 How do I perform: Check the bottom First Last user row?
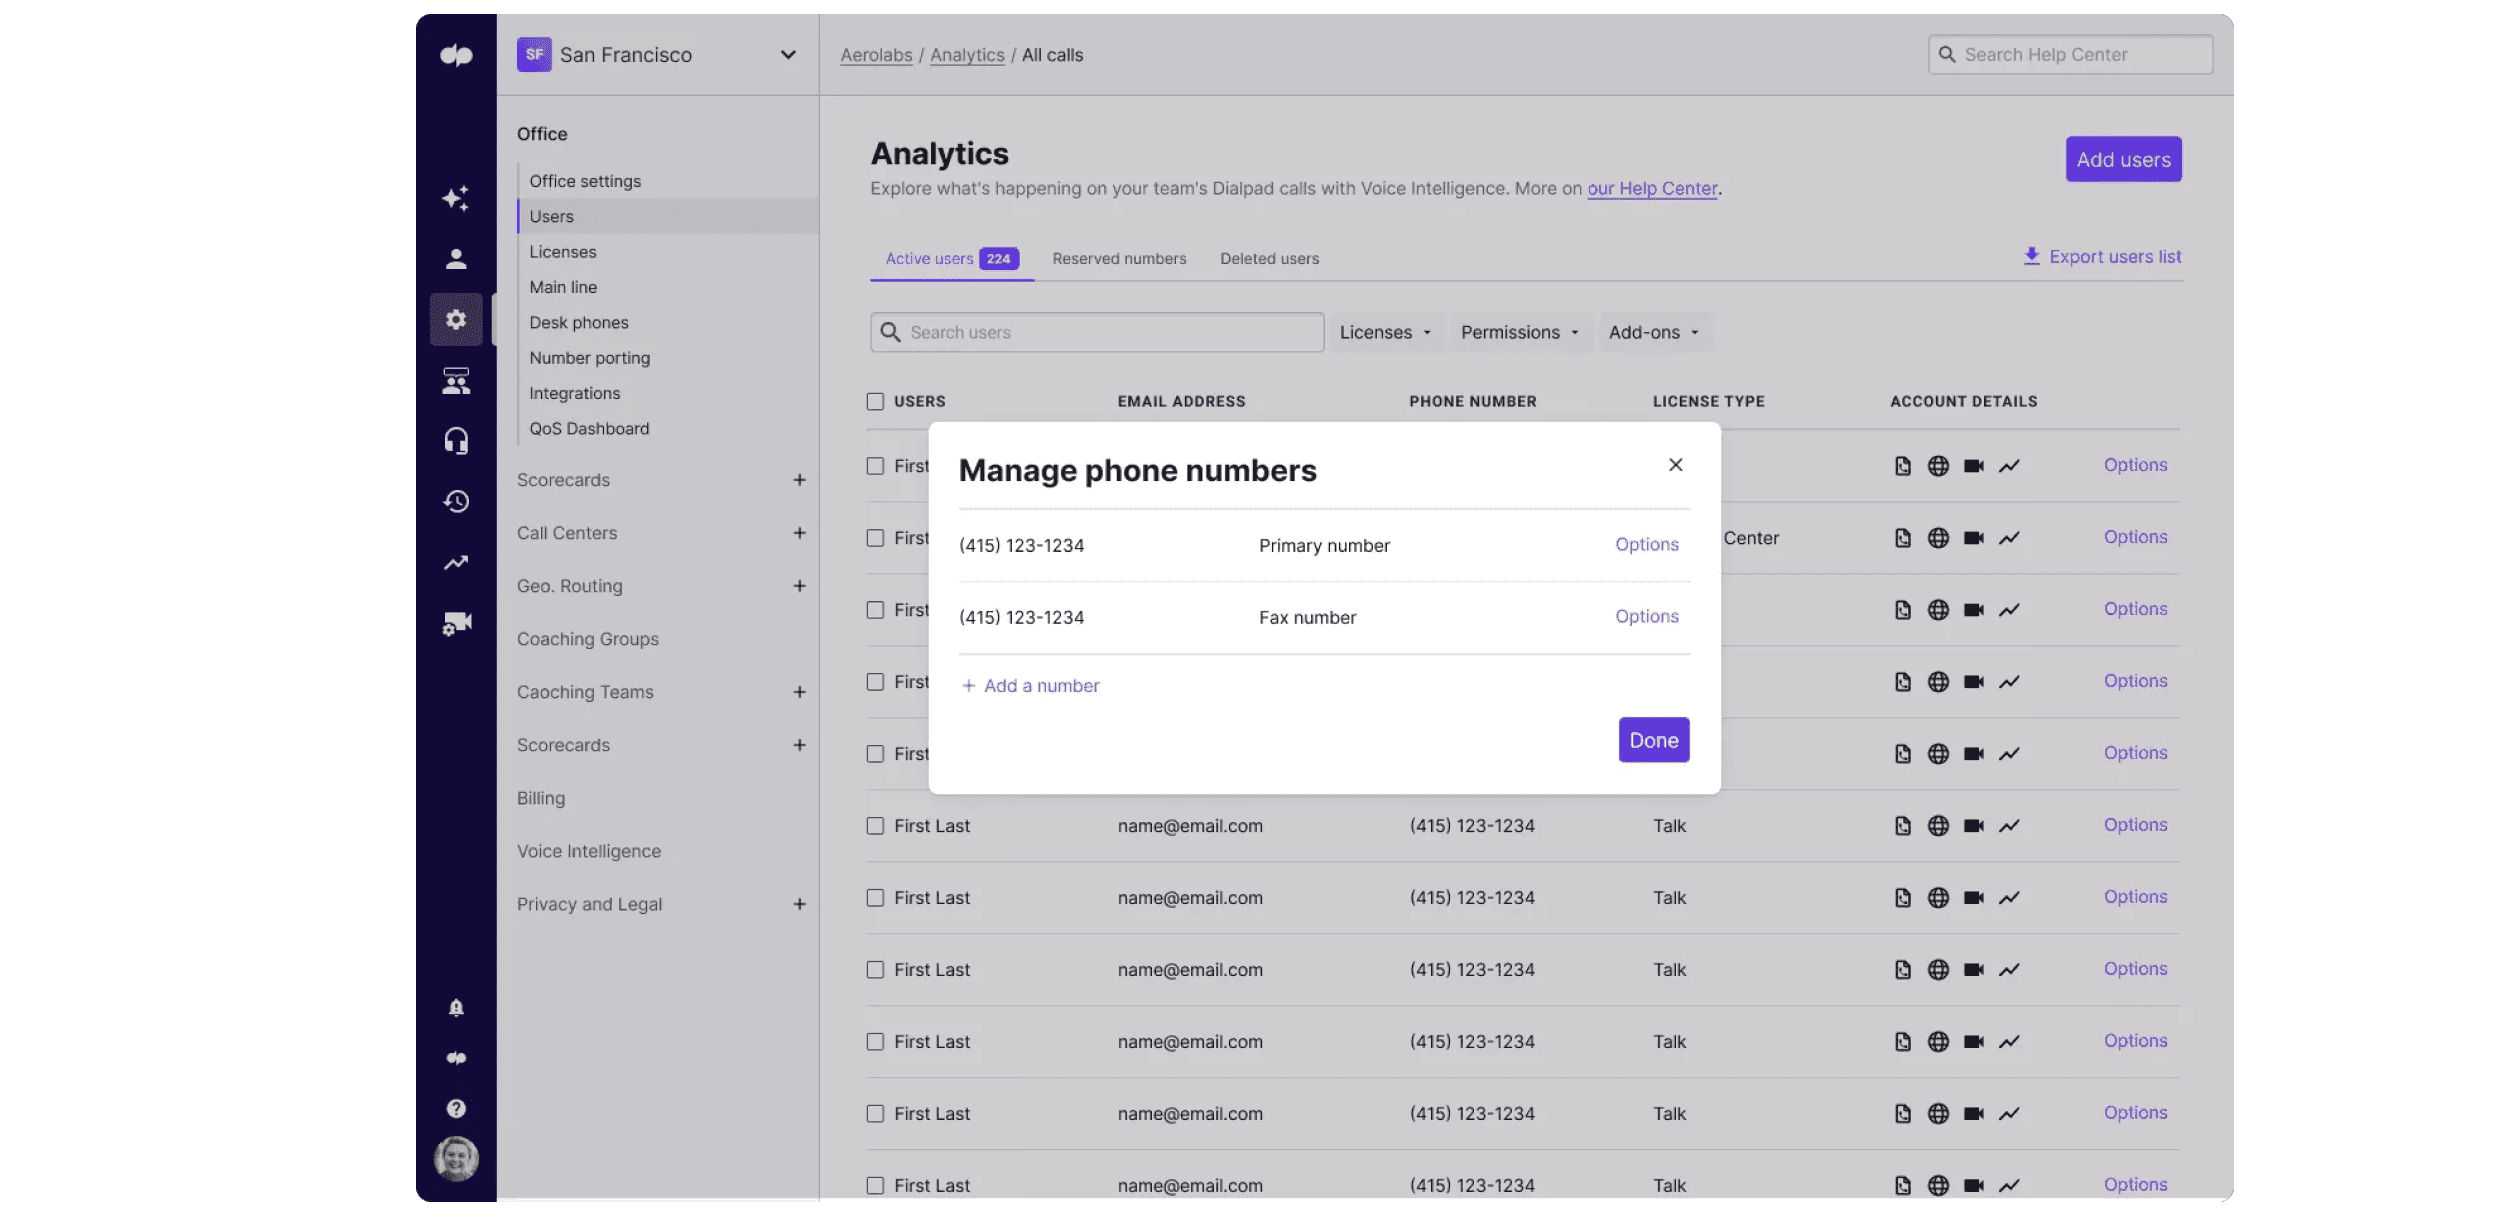coord(875,1185)
